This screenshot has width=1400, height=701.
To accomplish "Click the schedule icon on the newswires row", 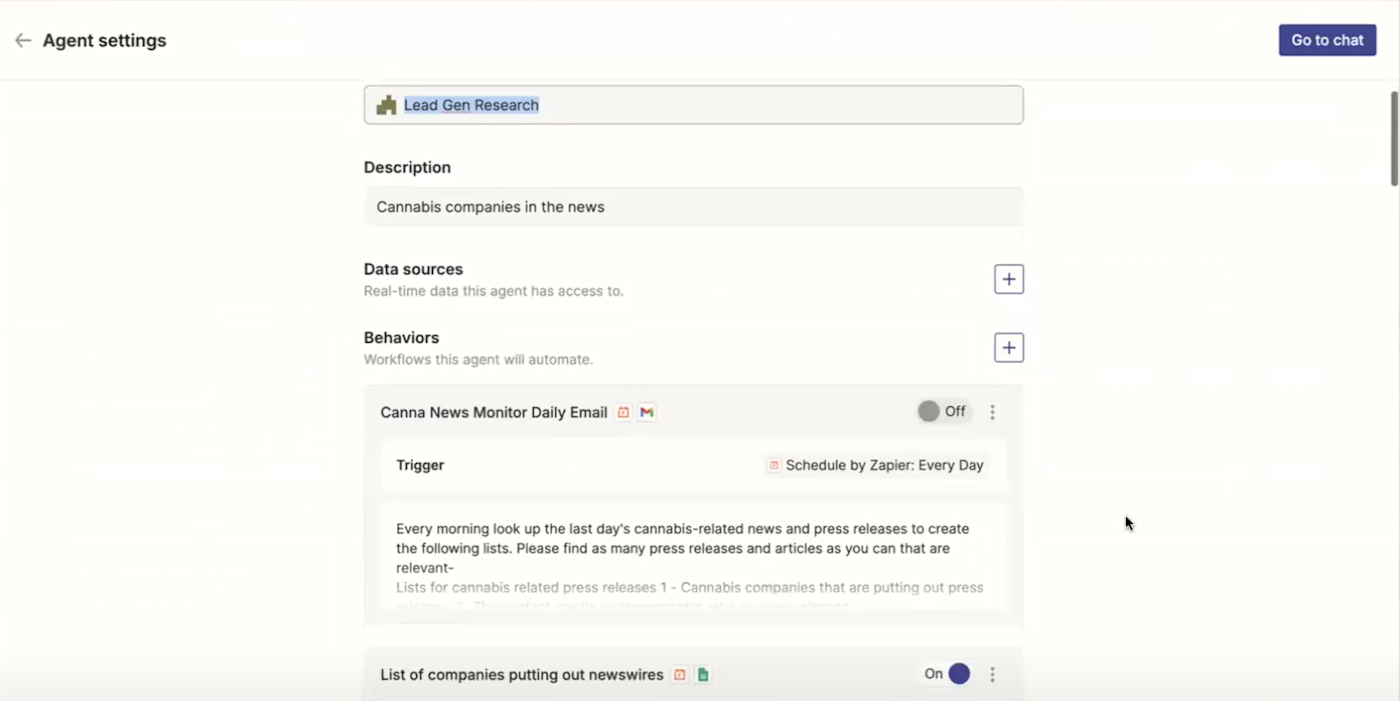I will 680,675.
